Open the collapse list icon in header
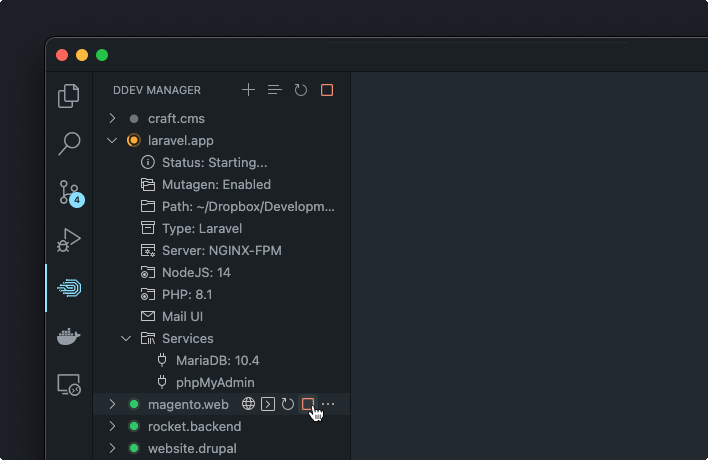 [275, 90]
